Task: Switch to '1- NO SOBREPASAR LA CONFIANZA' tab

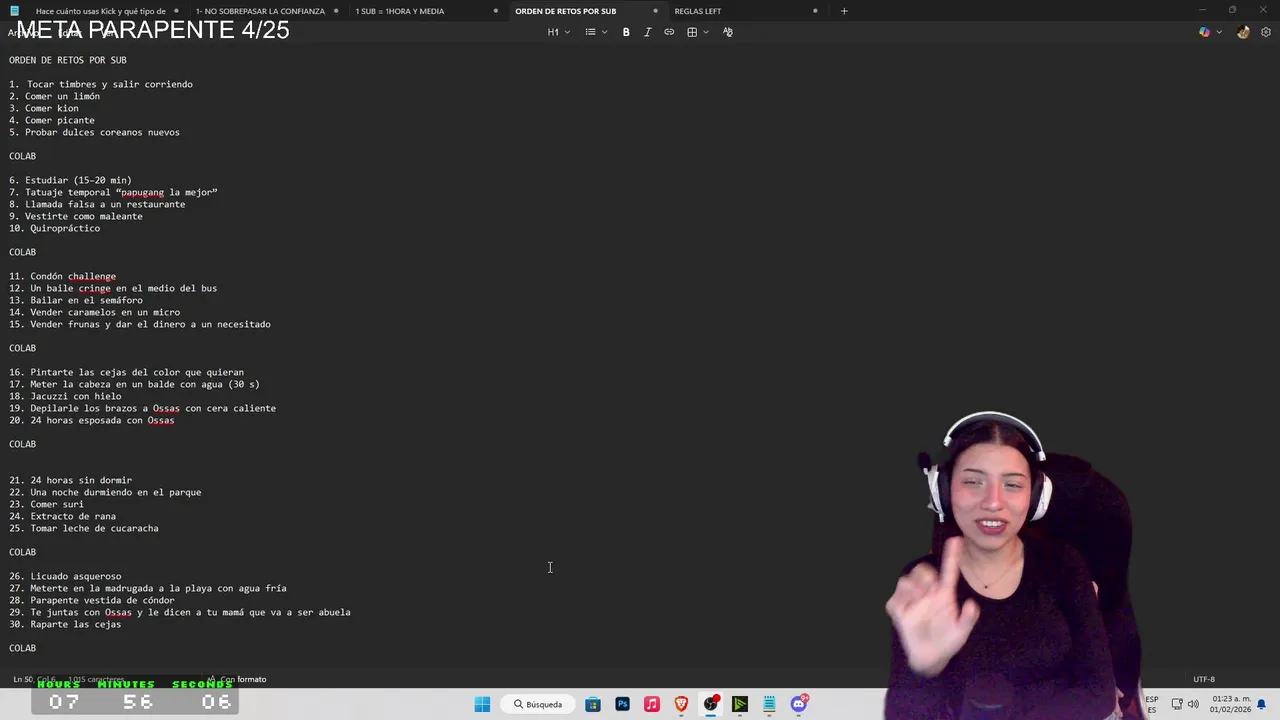Action: tap(260, 11)
